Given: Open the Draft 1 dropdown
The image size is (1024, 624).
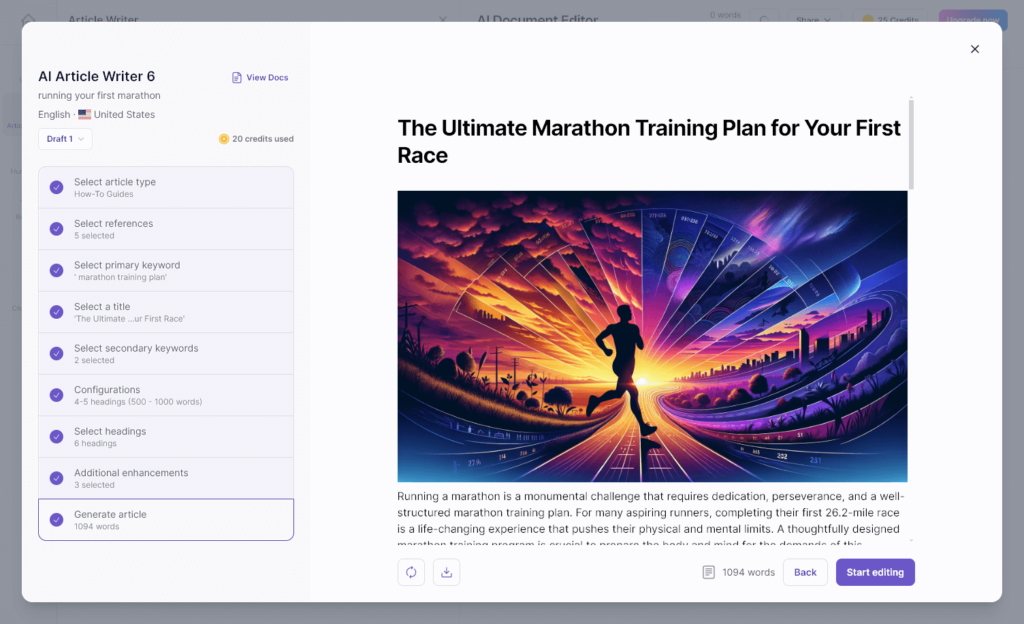Looking at the screenshot, I should pyautogui.click(x=64, y=138).
